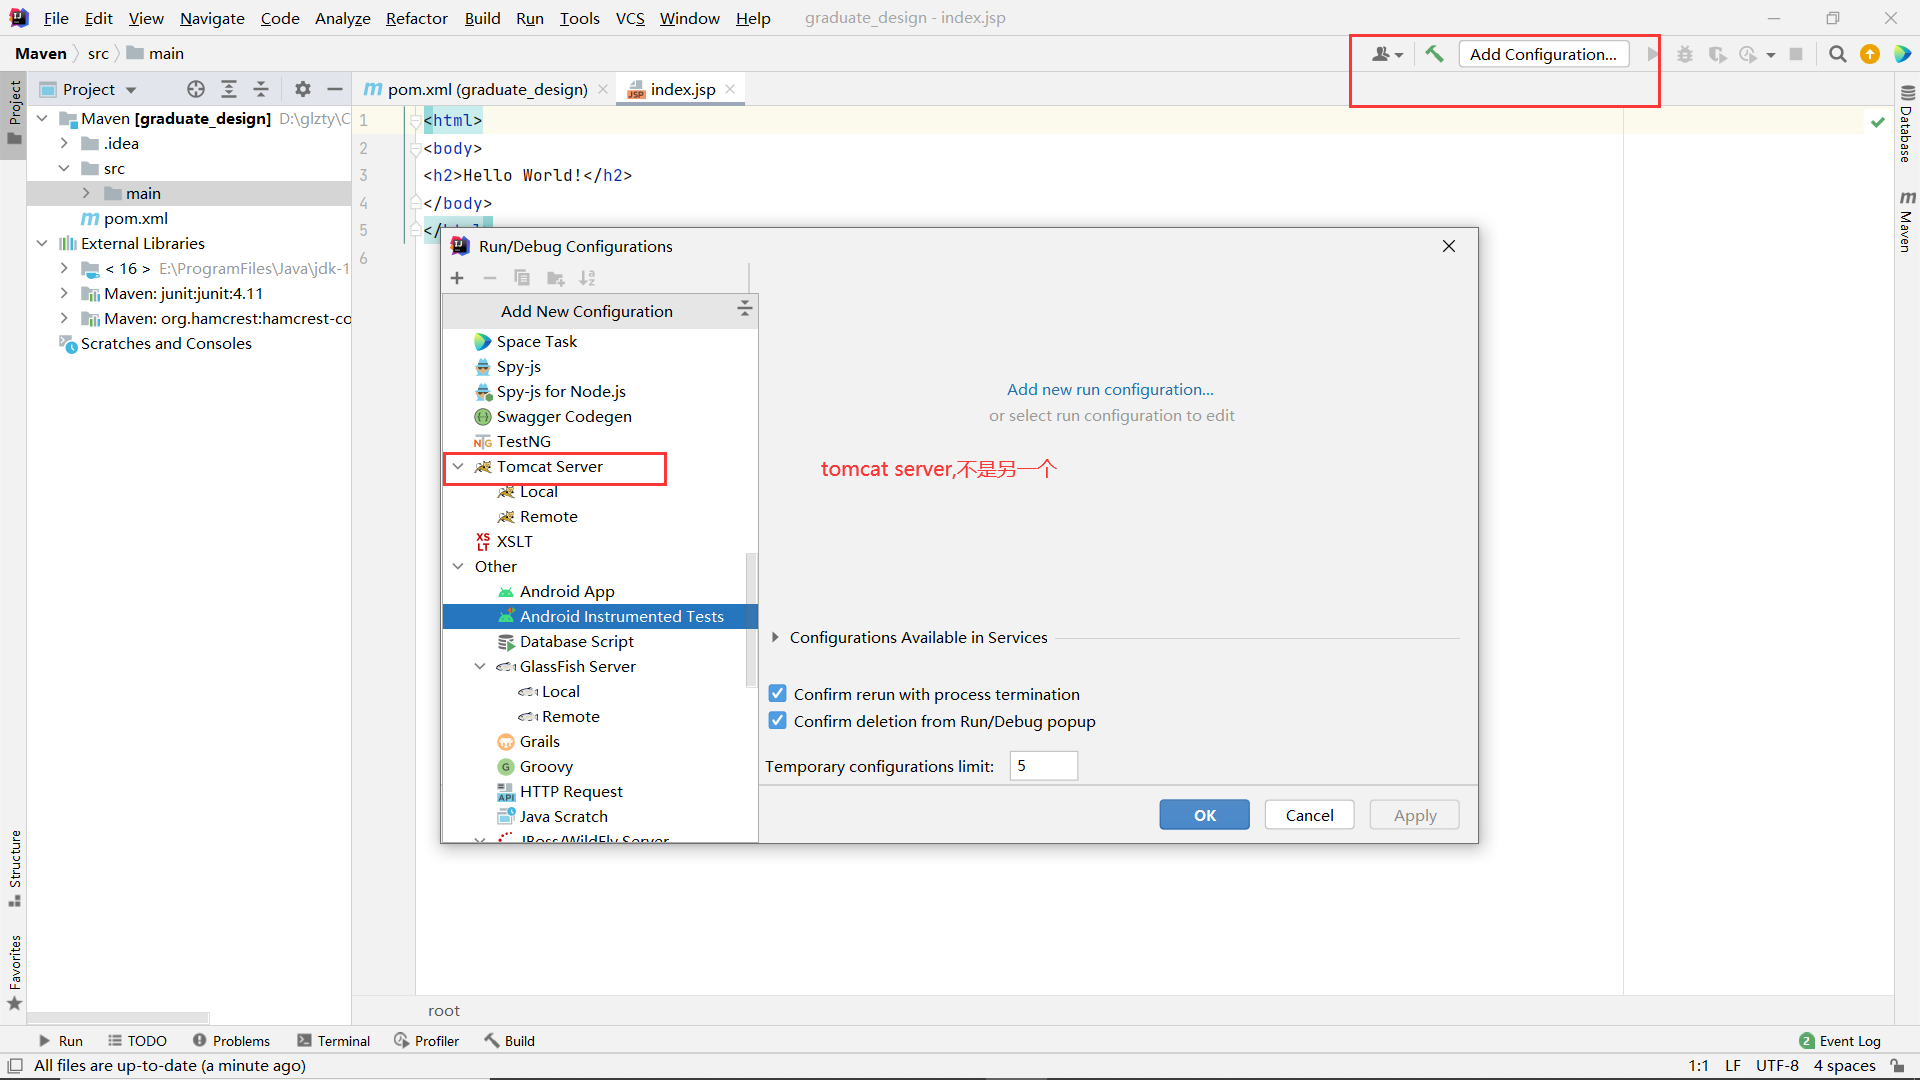This screenshot has width=1920, height=1080.
Task: Click the Tomcat Server Local option
Action: point(538,491)
